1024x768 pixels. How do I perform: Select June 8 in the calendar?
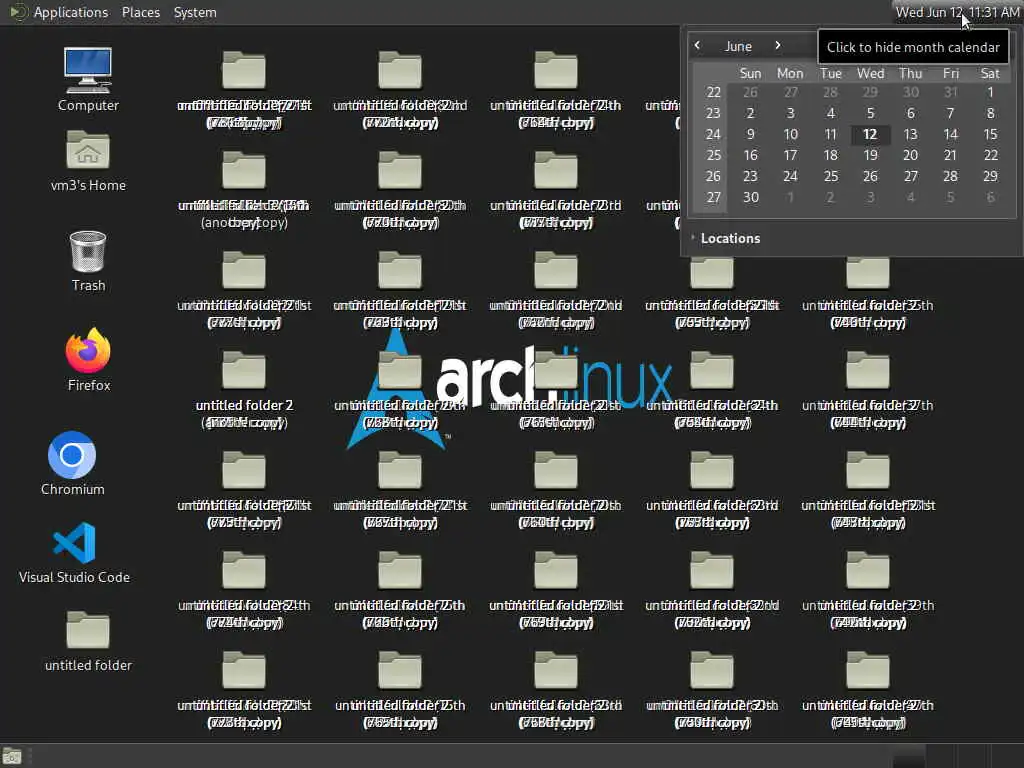coord(990,113)
